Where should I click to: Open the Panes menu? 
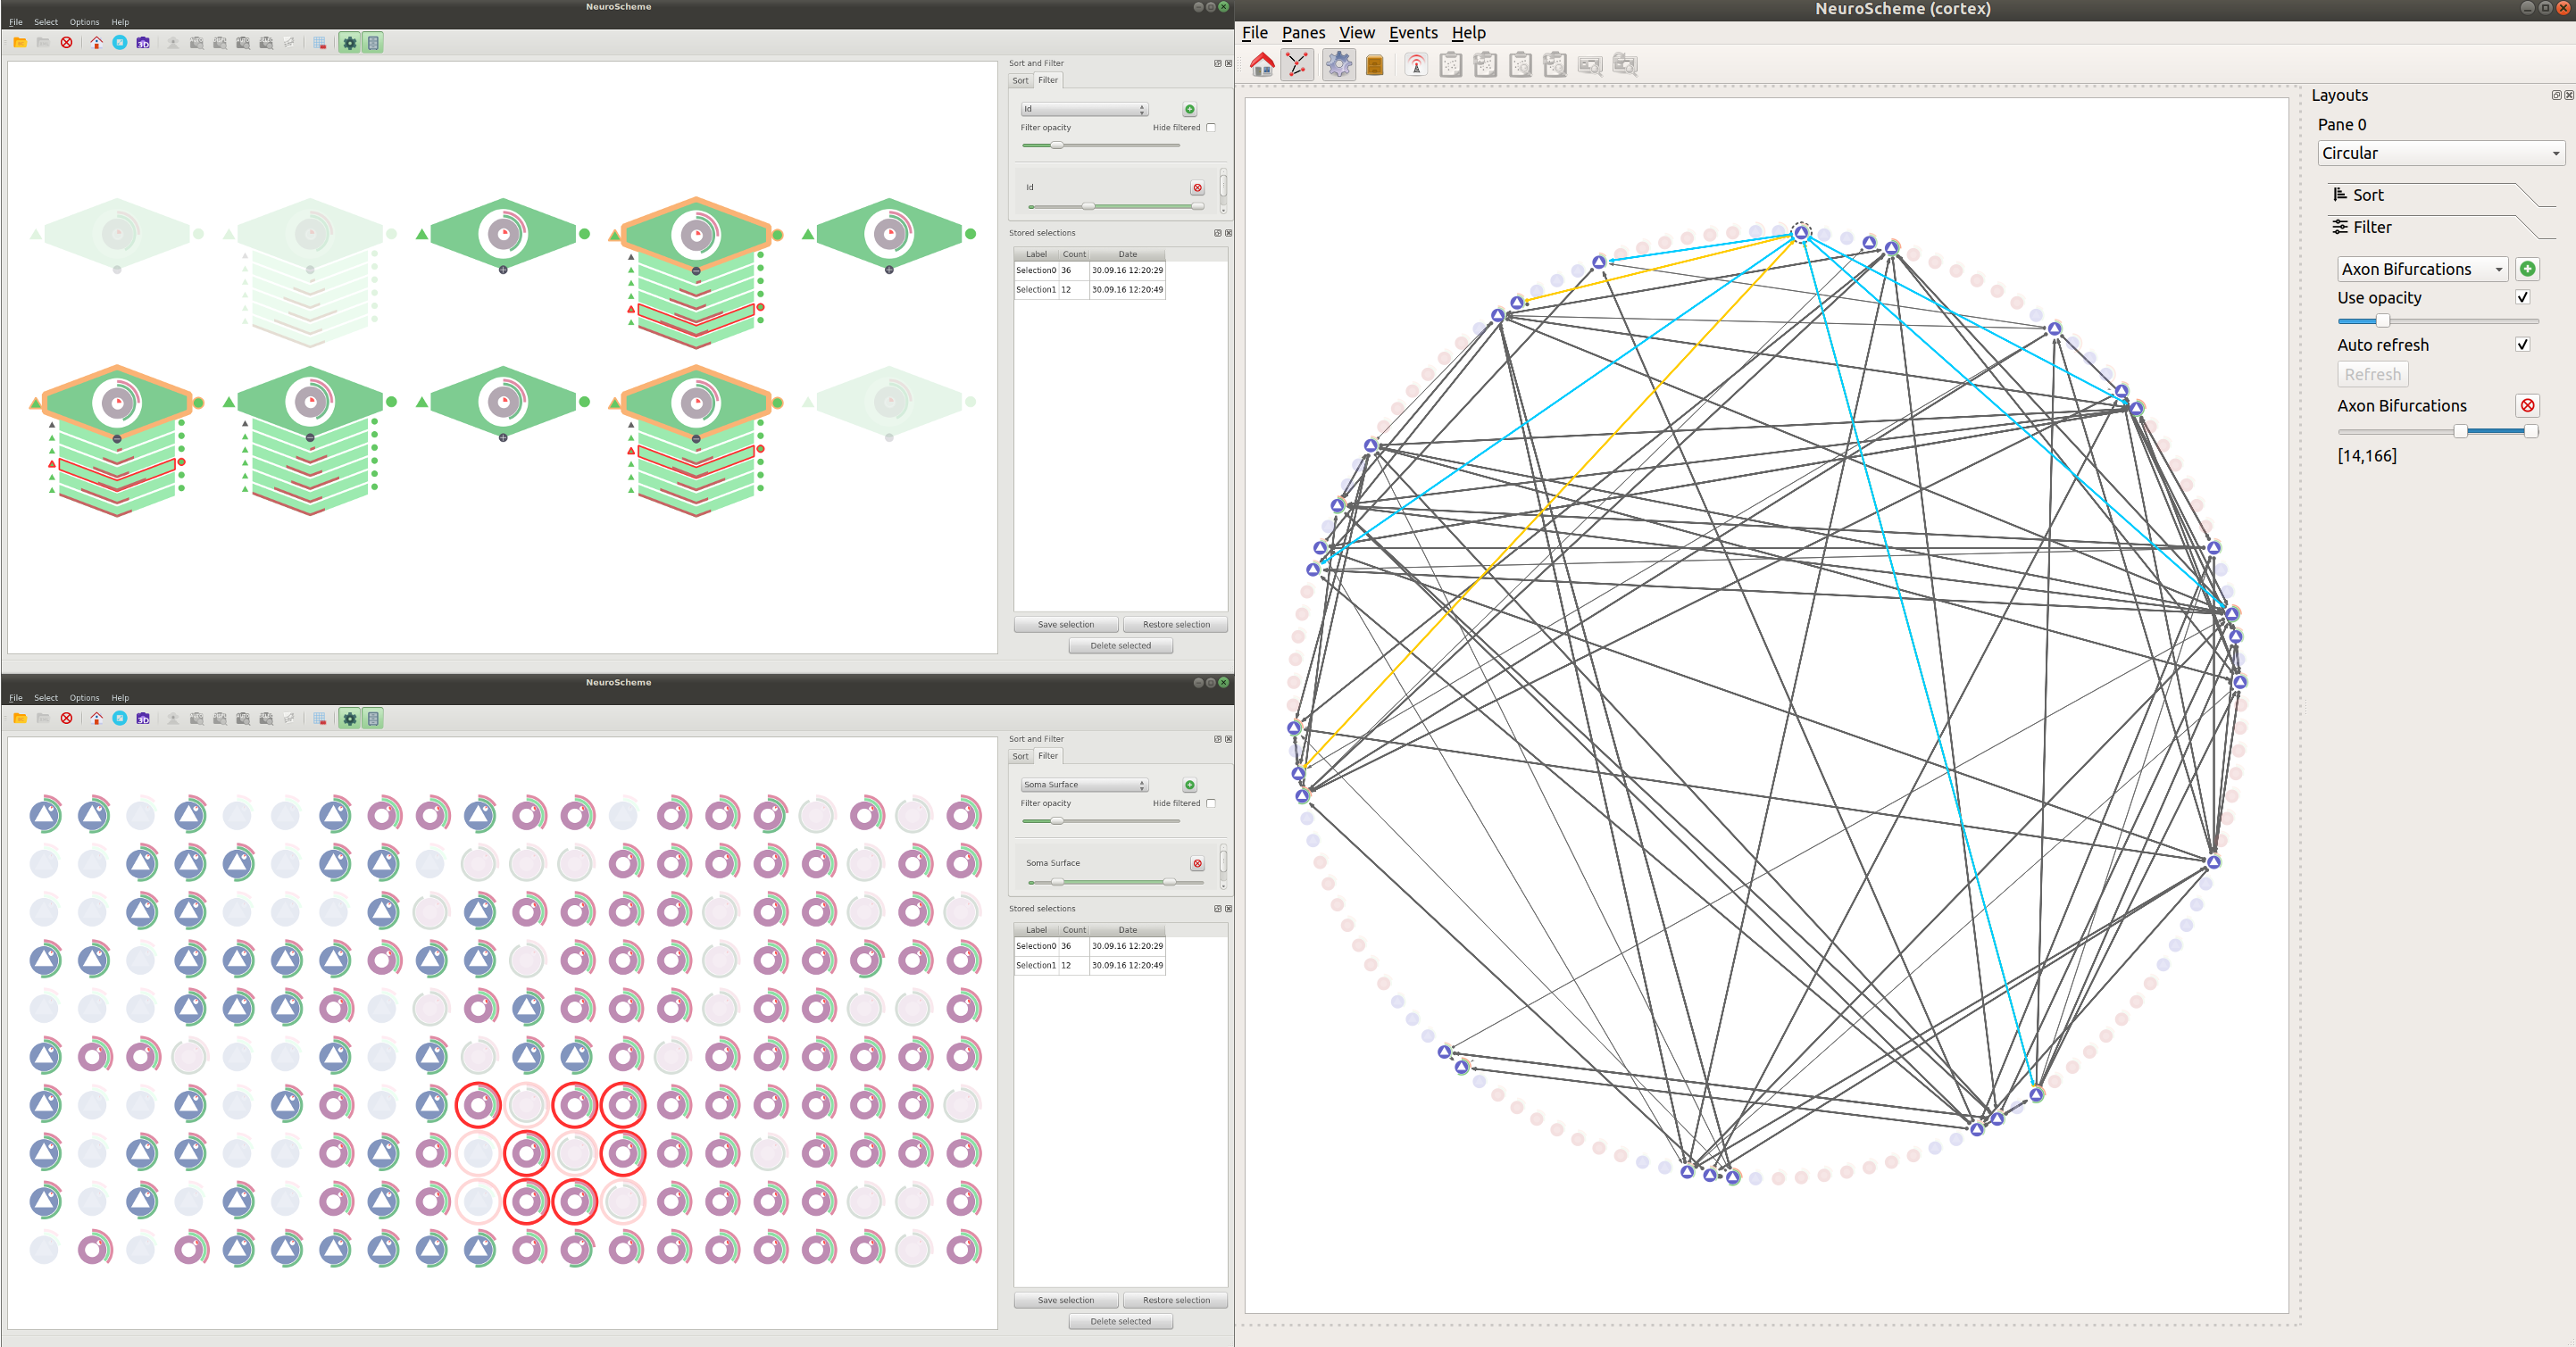[x=1303, y=33]
